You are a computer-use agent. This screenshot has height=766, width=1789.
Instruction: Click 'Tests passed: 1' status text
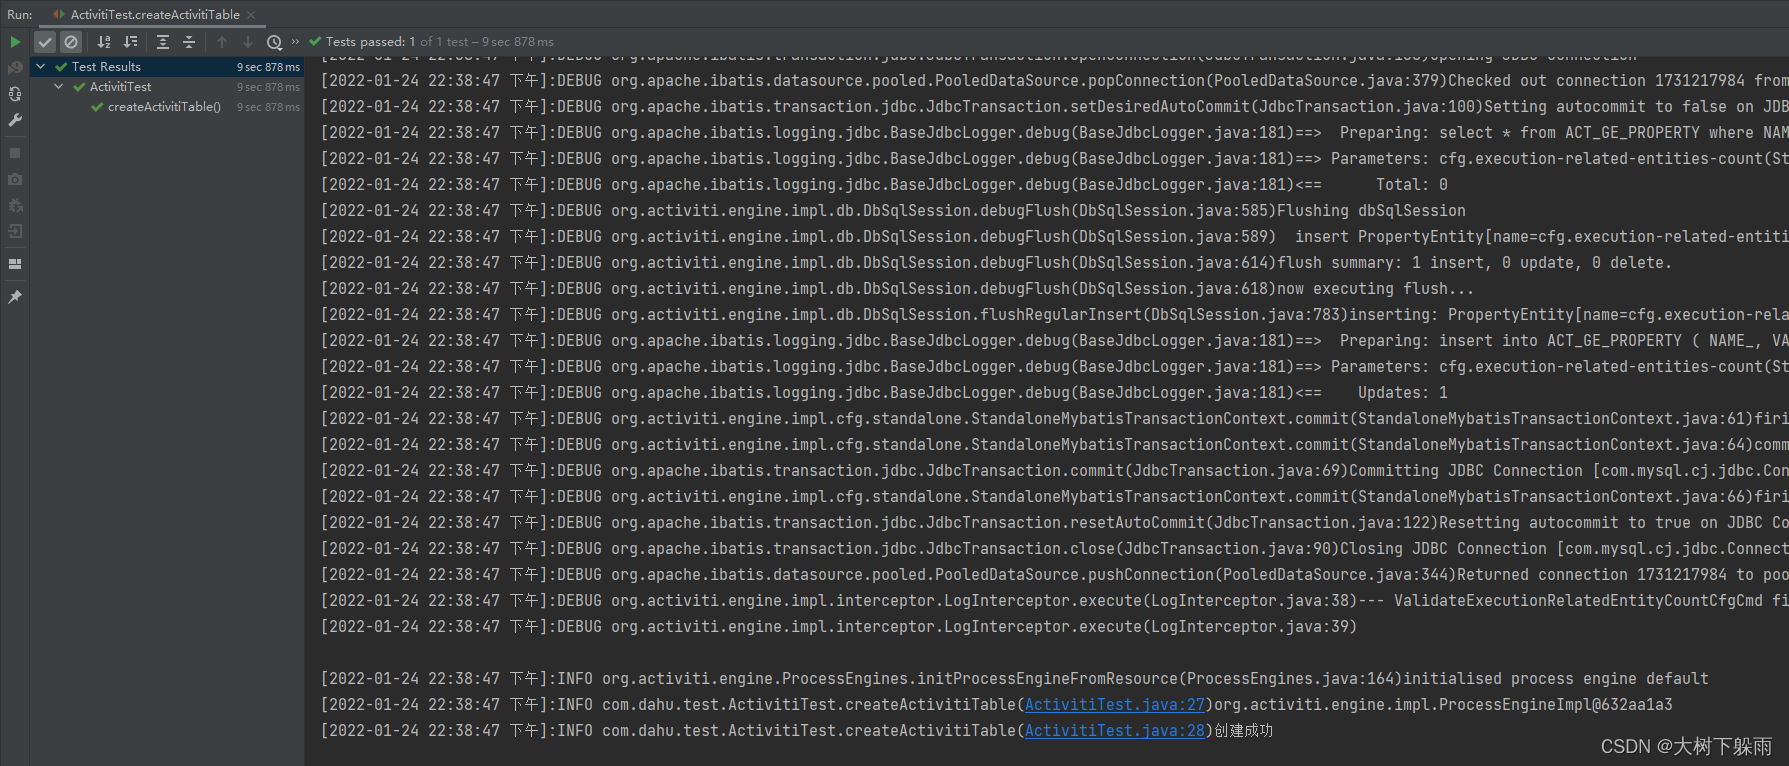coord(371,42)
